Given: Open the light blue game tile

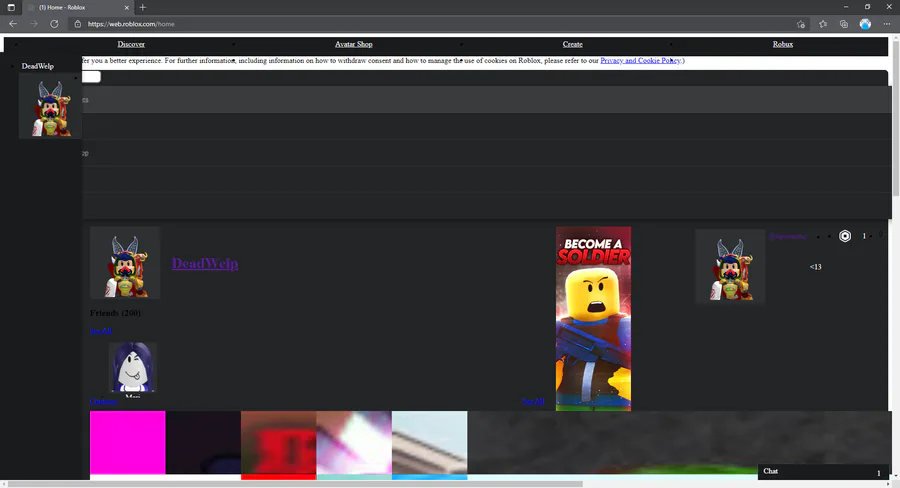Looking at the screenshot, I should coord(429,443).
